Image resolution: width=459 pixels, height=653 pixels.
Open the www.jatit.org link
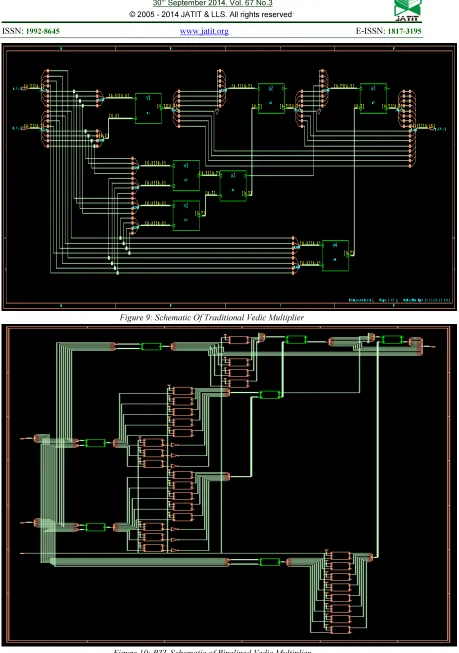click(204, 31)
